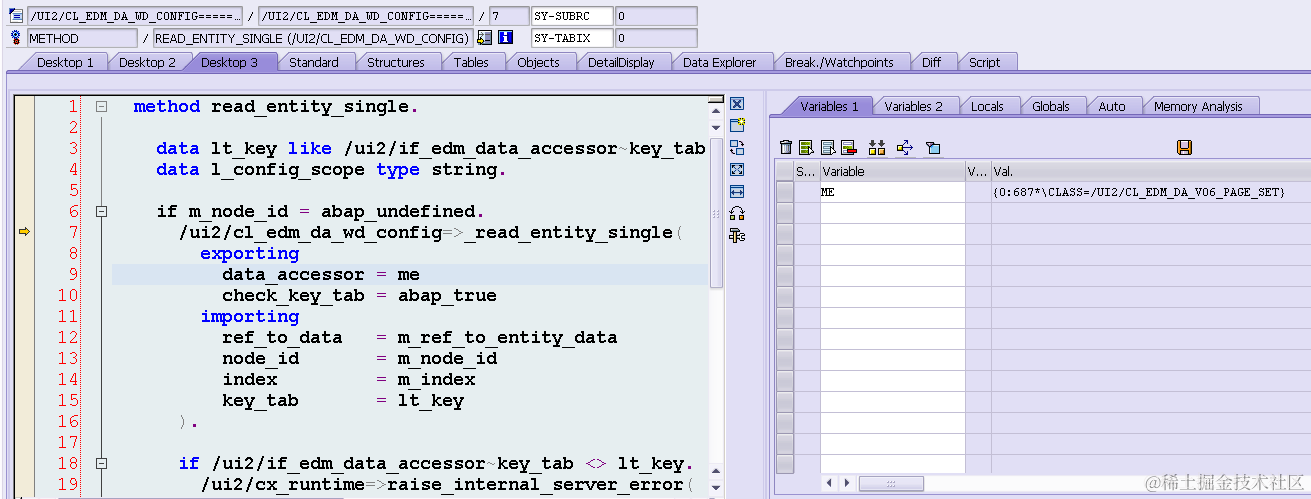
Task: Open the DetailDisplay tab
Action: pyautogui.click(x=621, y=62)
